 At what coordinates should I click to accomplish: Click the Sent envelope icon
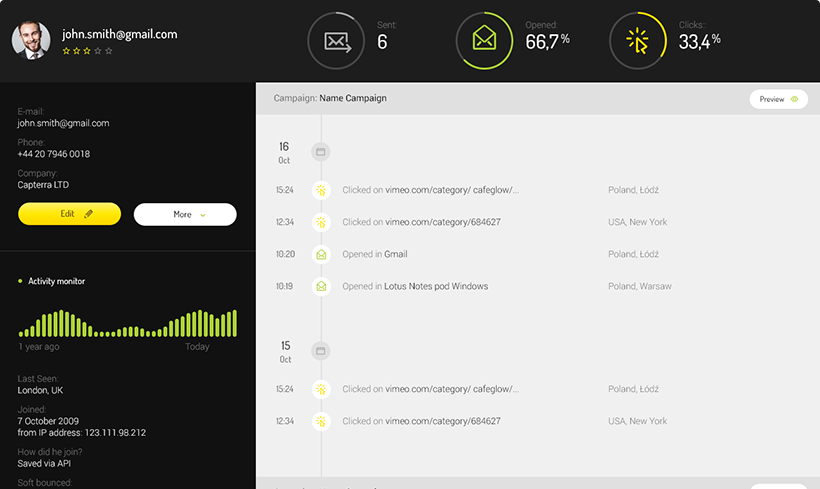click(337, 42)
